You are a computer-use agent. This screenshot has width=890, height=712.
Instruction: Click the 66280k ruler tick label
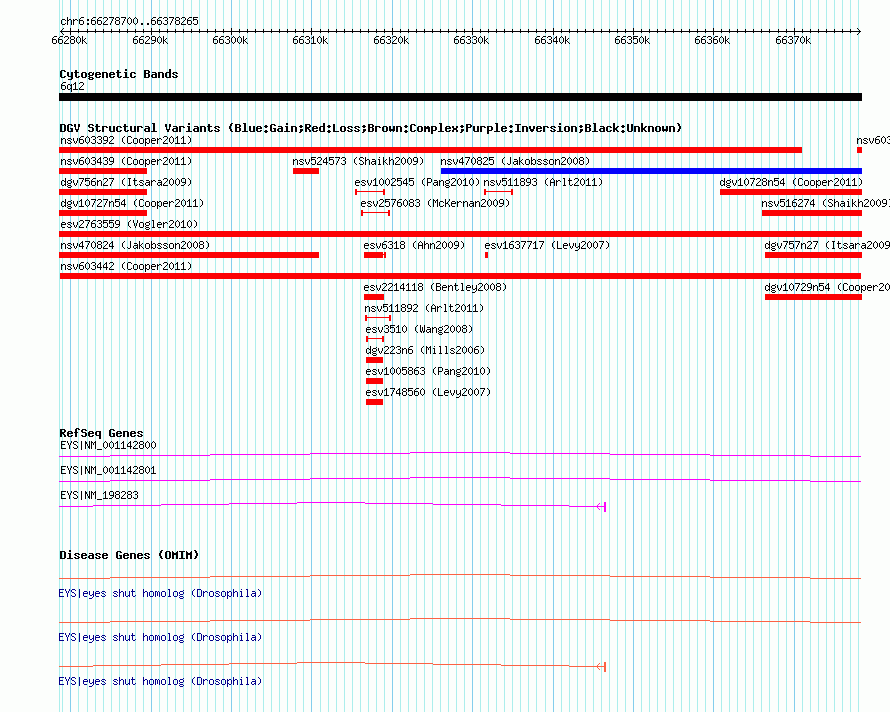[69, 40]
